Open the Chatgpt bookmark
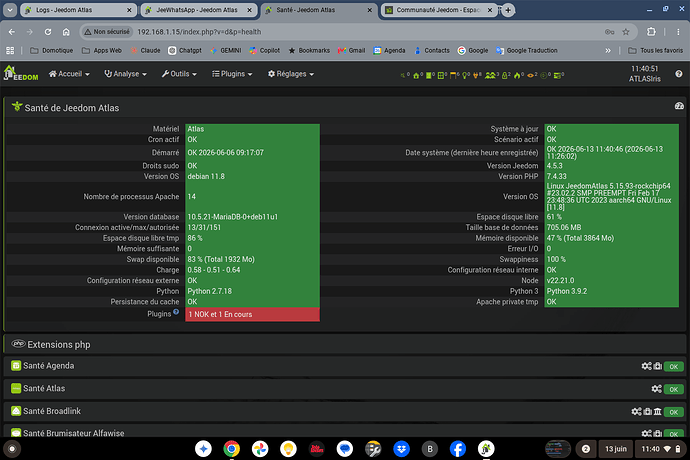 tap(185, 51)
